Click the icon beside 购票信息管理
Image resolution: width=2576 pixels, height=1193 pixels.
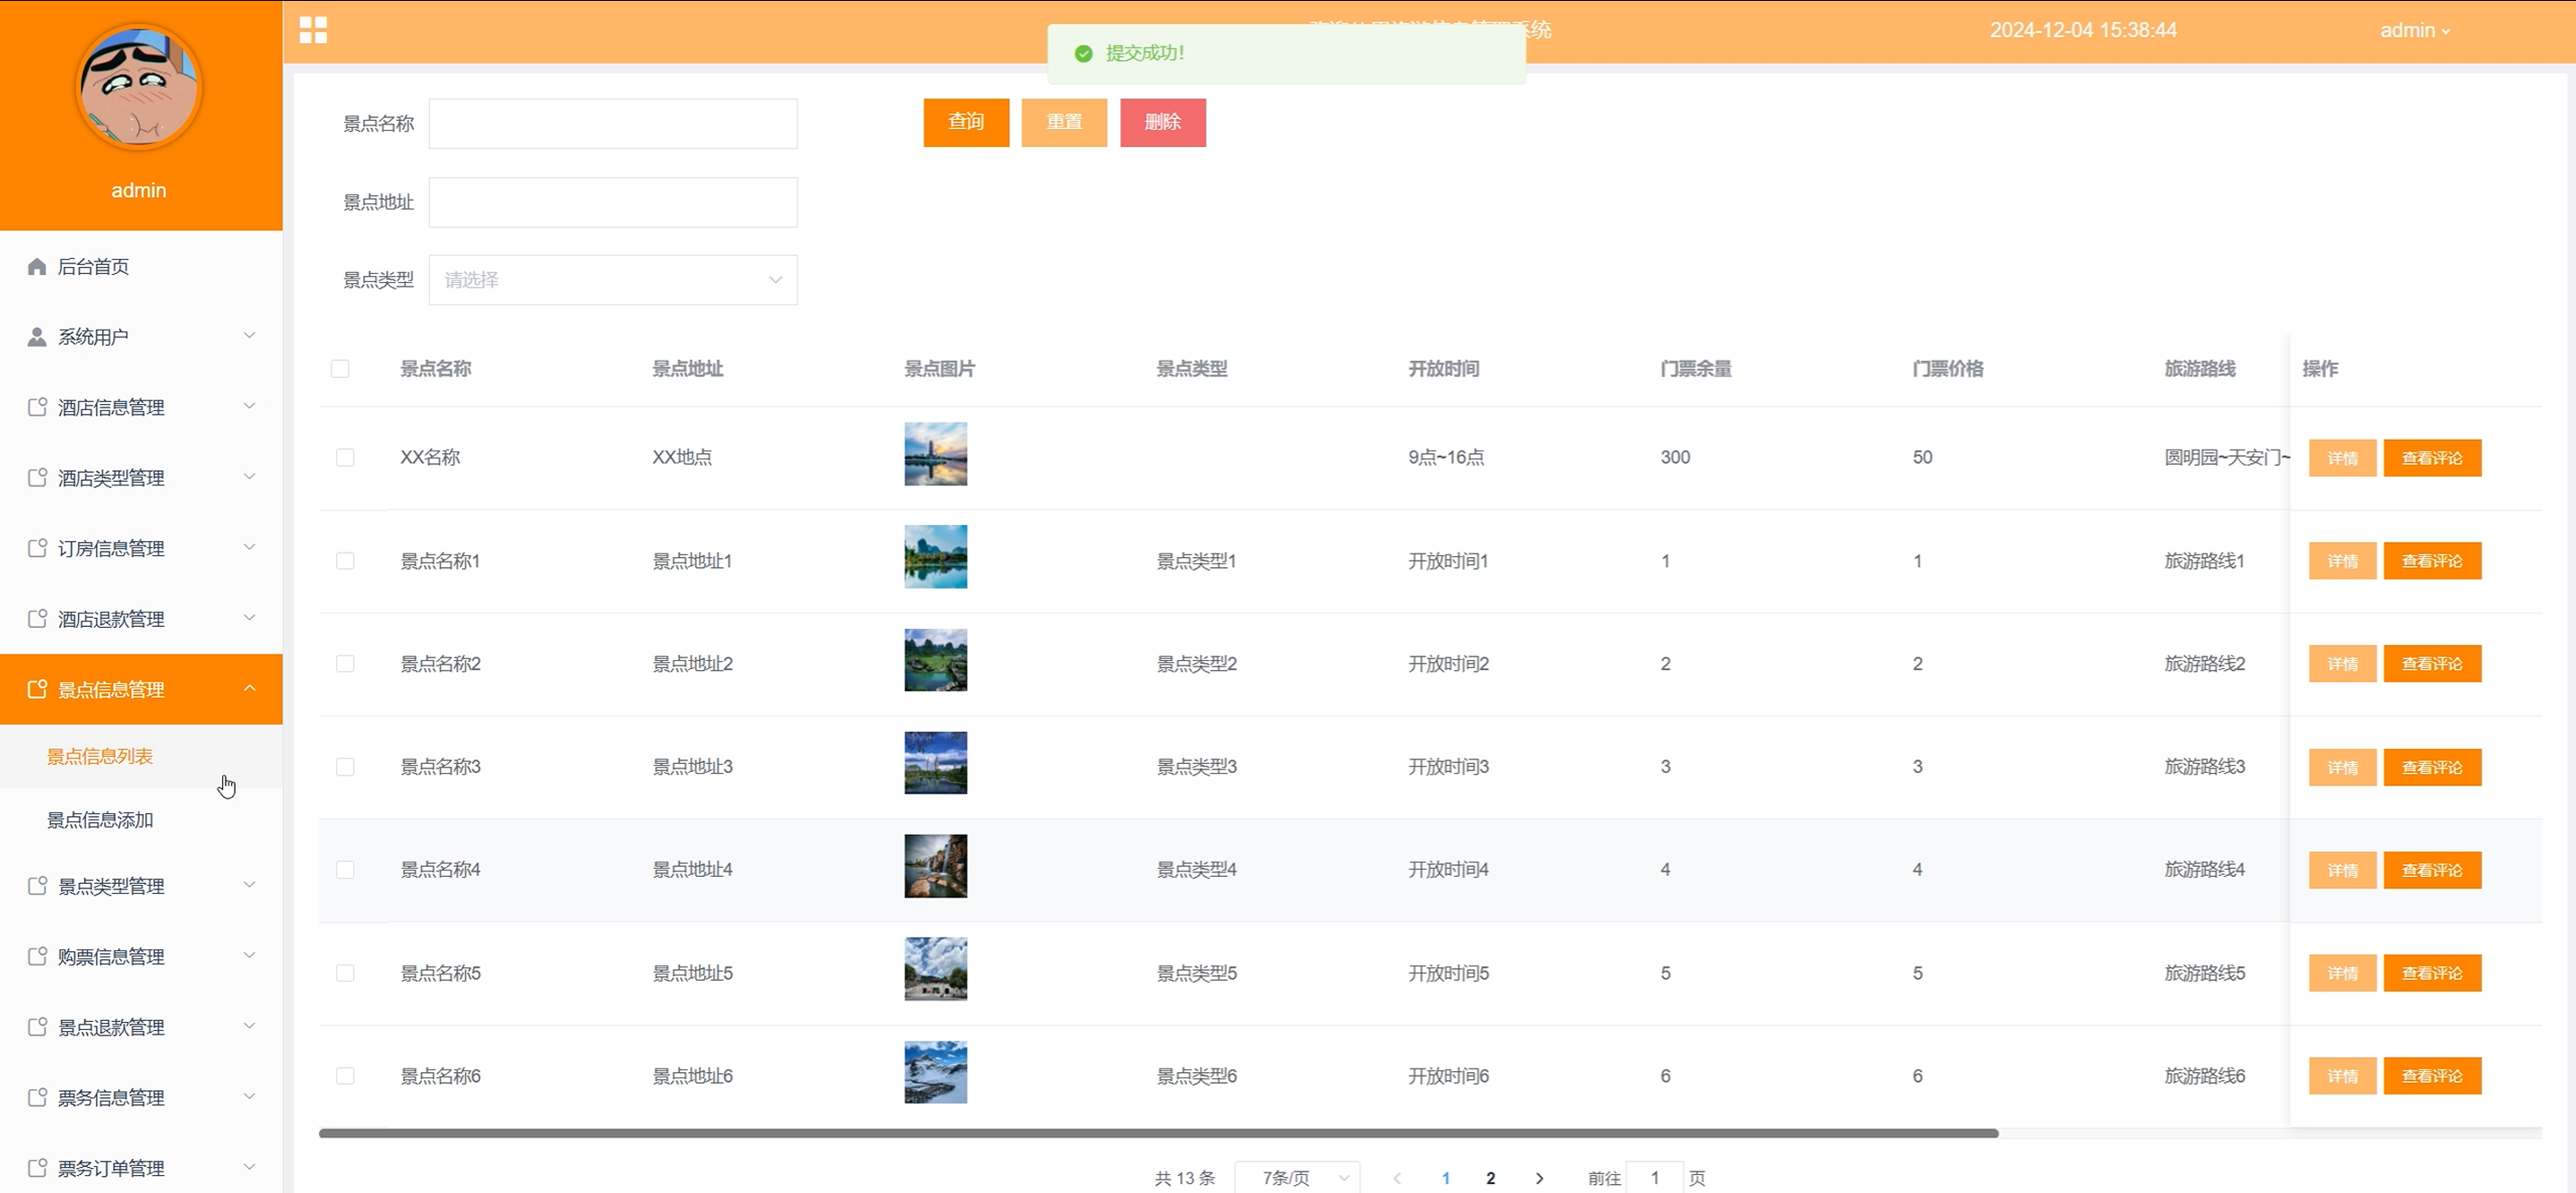[x=37, y=956]
